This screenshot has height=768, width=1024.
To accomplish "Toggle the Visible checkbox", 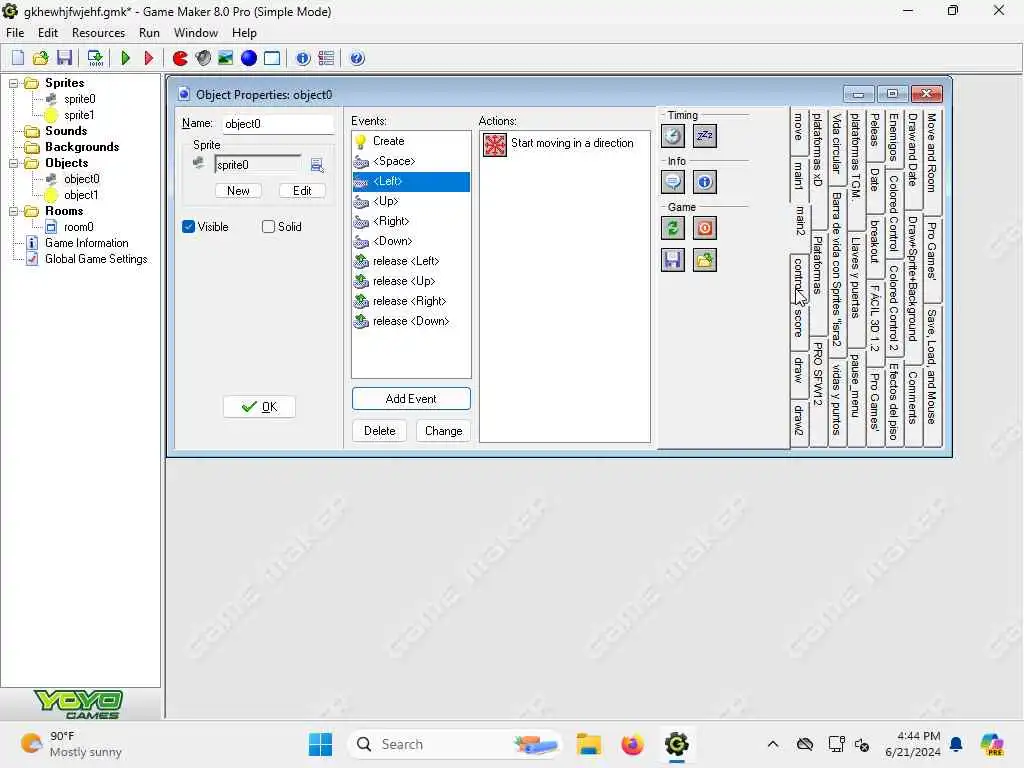I will point(189,227).
